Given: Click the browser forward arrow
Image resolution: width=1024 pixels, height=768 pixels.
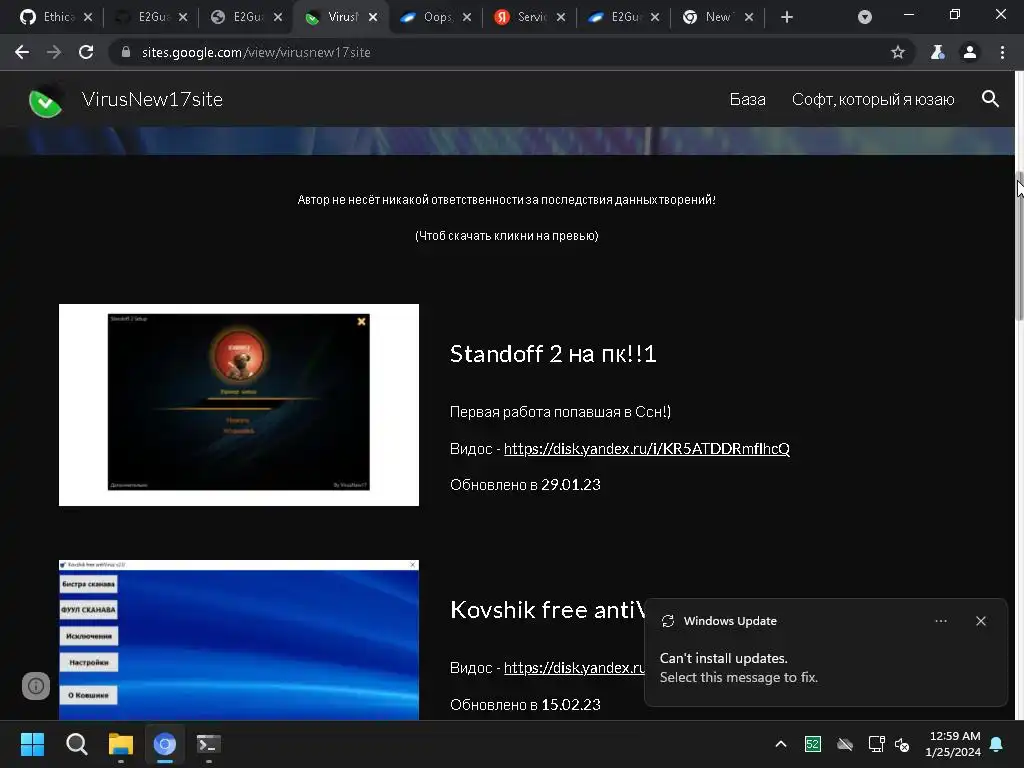Looking at the screenshot, I should pyautogui.click(x=54, y=52).
